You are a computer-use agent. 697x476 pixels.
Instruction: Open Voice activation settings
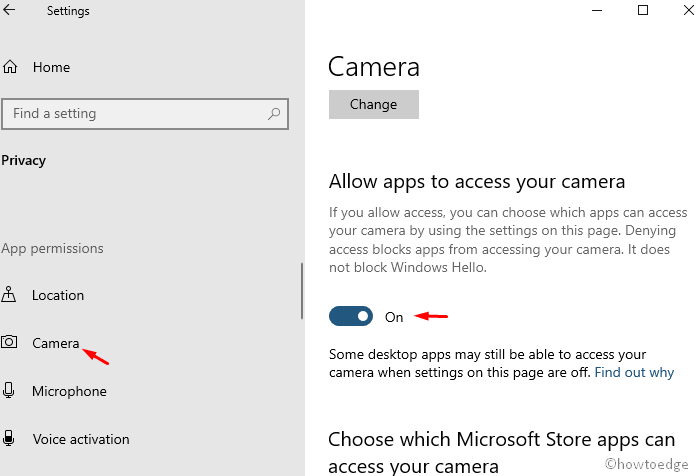[x=81, y=439]
